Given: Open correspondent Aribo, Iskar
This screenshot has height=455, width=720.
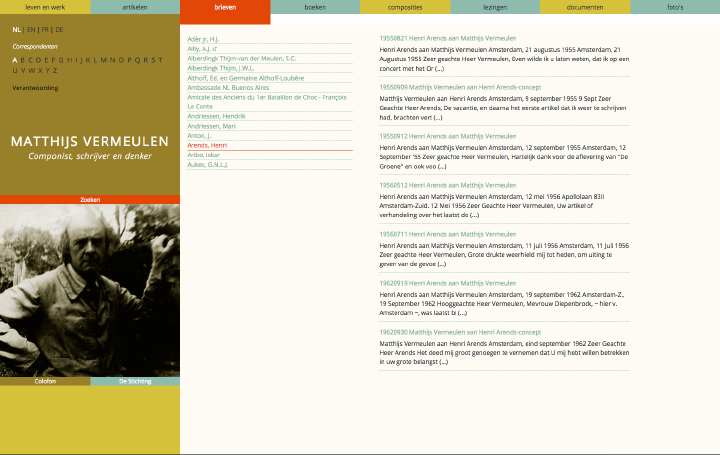Looking at the screenshot, I should [x=203, y=155].
